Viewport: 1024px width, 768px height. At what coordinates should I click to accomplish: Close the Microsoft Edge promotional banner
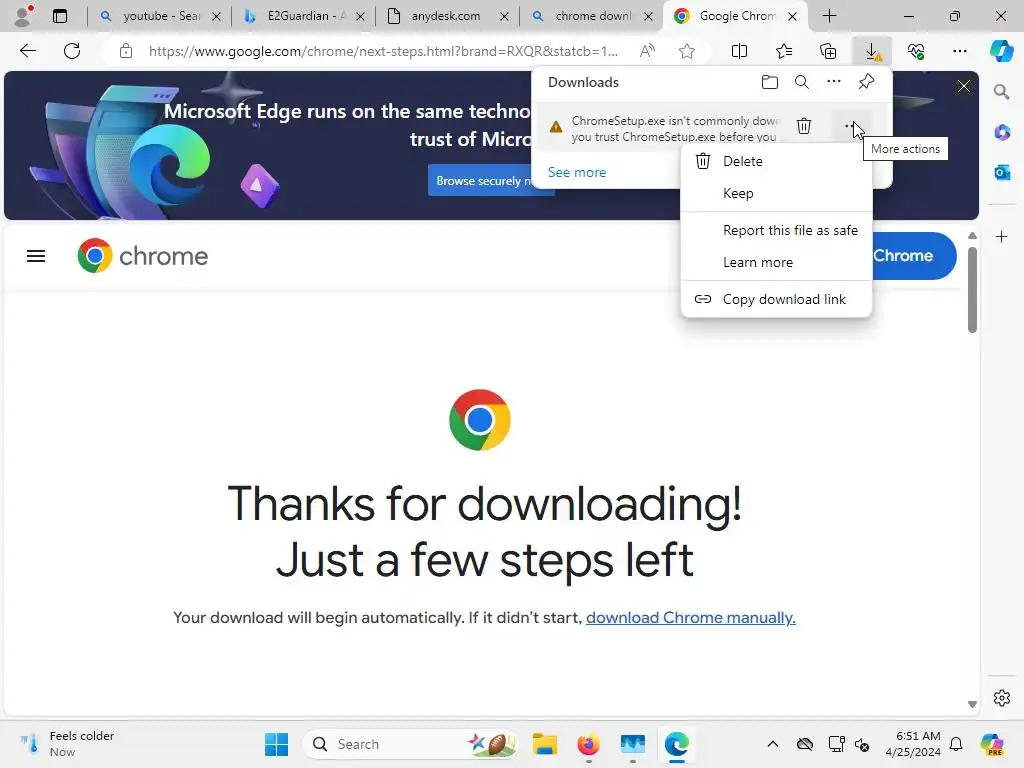964,86
